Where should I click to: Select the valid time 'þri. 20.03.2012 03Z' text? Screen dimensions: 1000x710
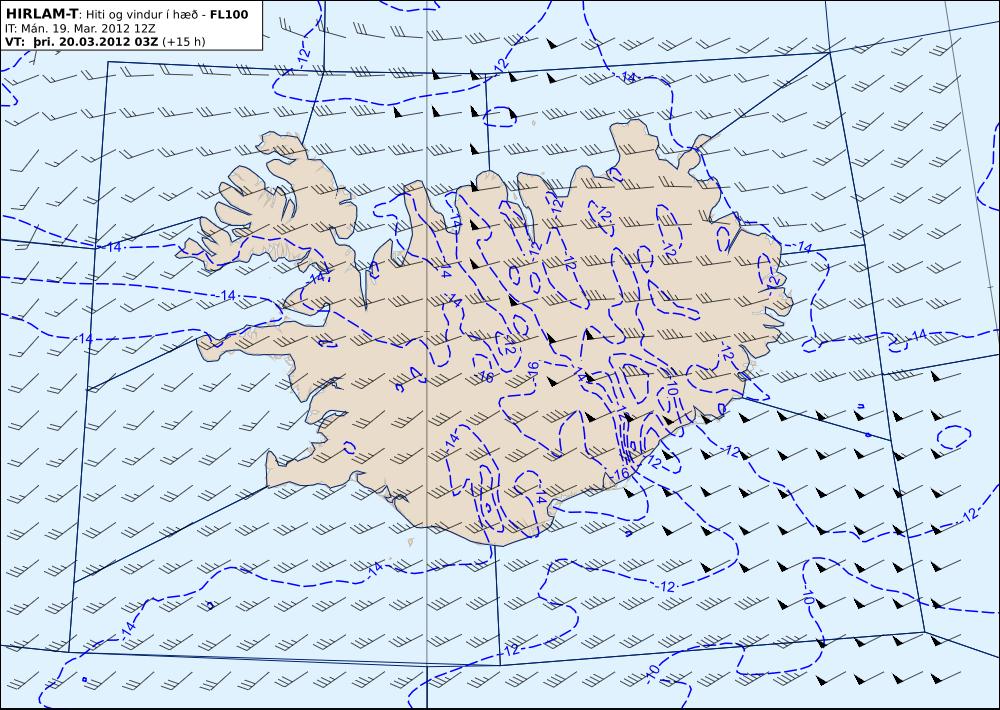pos(96,42)
